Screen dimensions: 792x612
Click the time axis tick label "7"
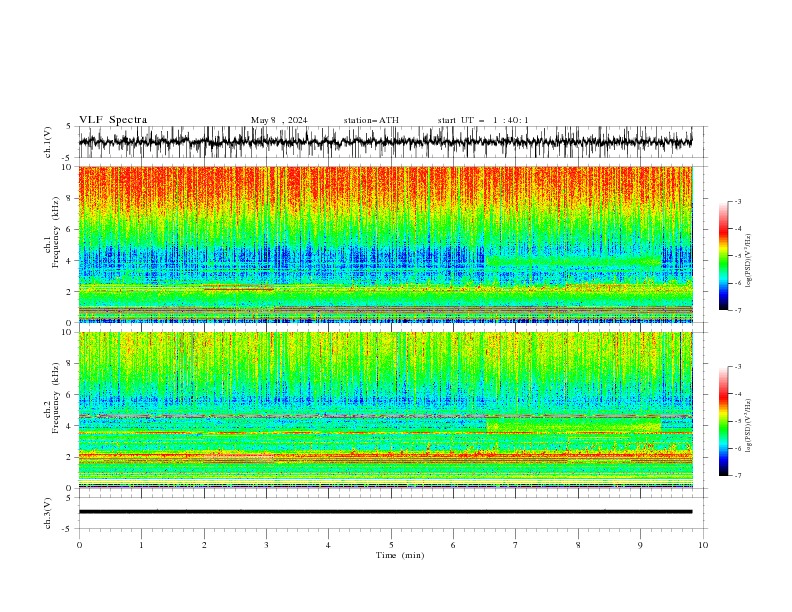pos(516,545)
